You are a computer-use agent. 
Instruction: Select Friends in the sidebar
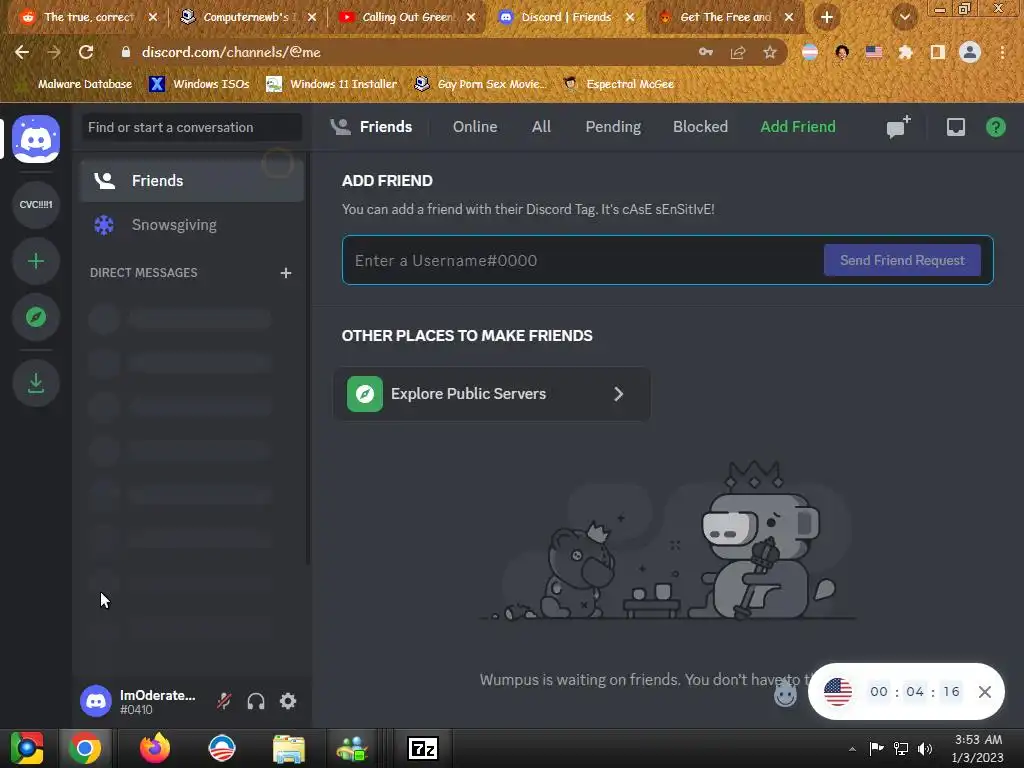(192, 181)
